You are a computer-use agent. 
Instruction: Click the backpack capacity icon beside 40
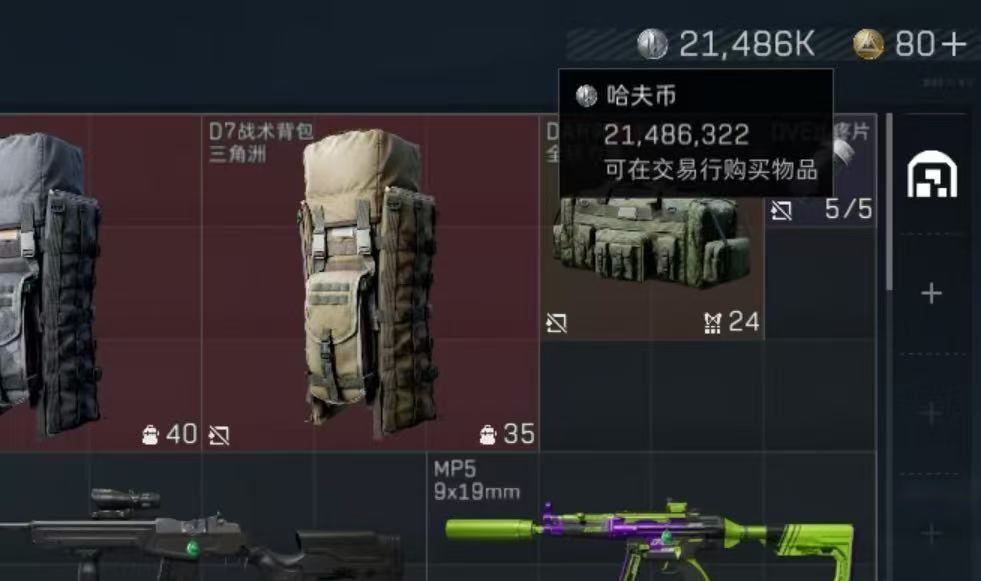coord(150,434)
